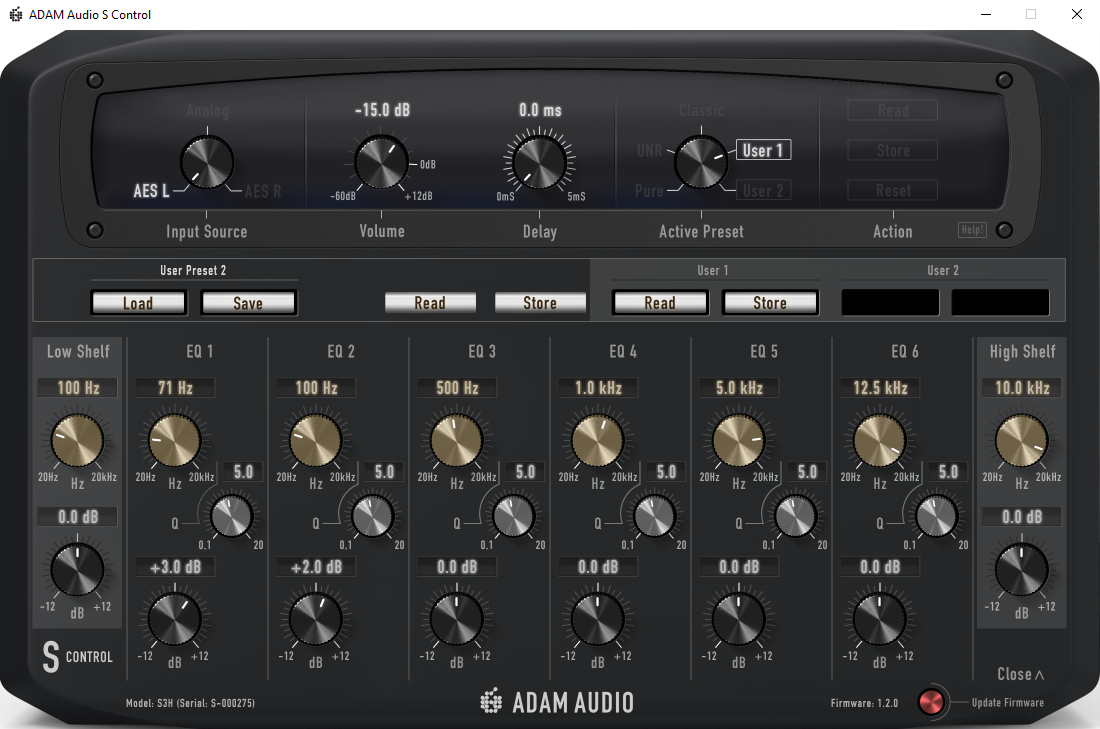Click the EQ 2 gain knob
This screenshot has width=1100, height=729.
click(x=316, y=620)
